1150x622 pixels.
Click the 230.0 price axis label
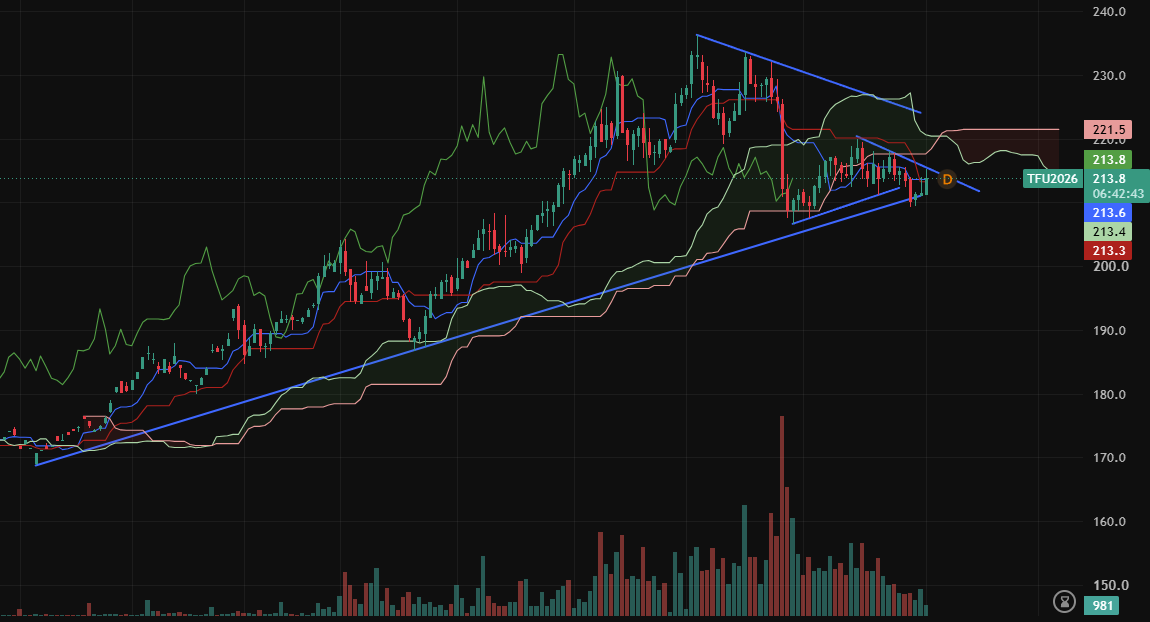click(1108, 76)
